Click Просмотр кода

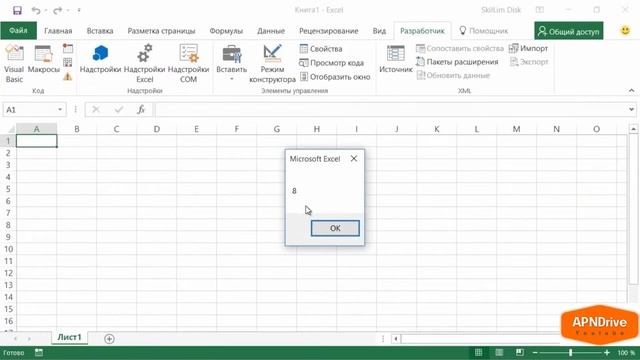point(331,63)
